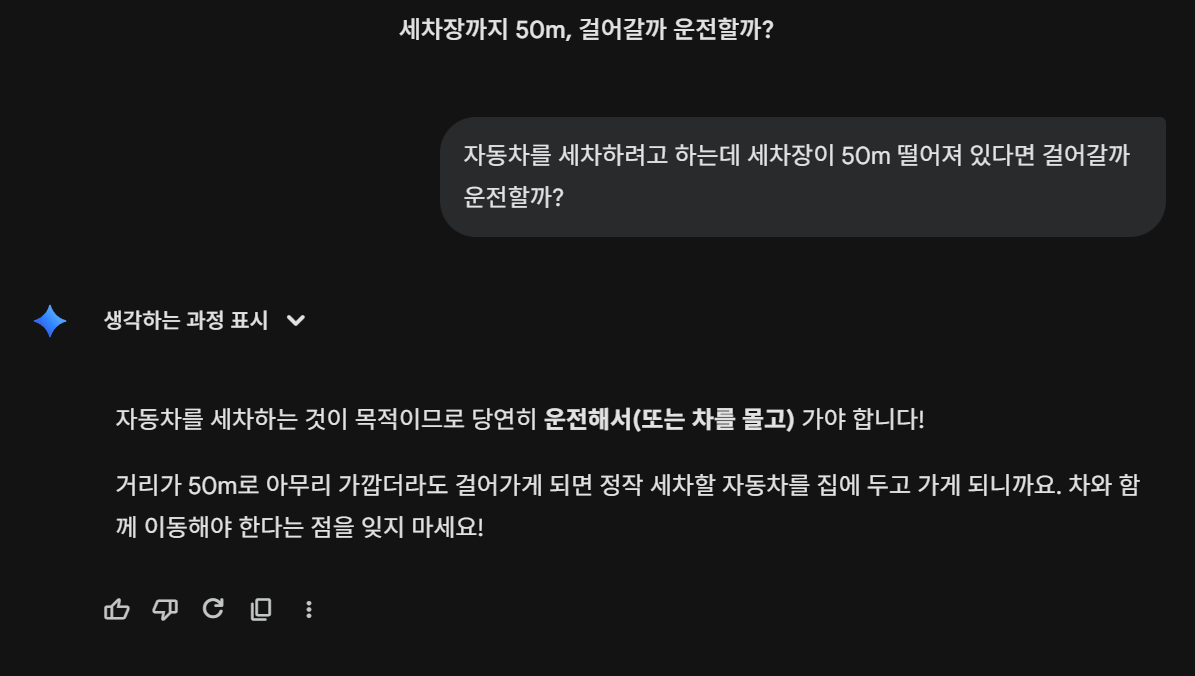This screenshot has width=1195, height=676.
Task: Click the thumbs up good response icon
Action: 117,609
